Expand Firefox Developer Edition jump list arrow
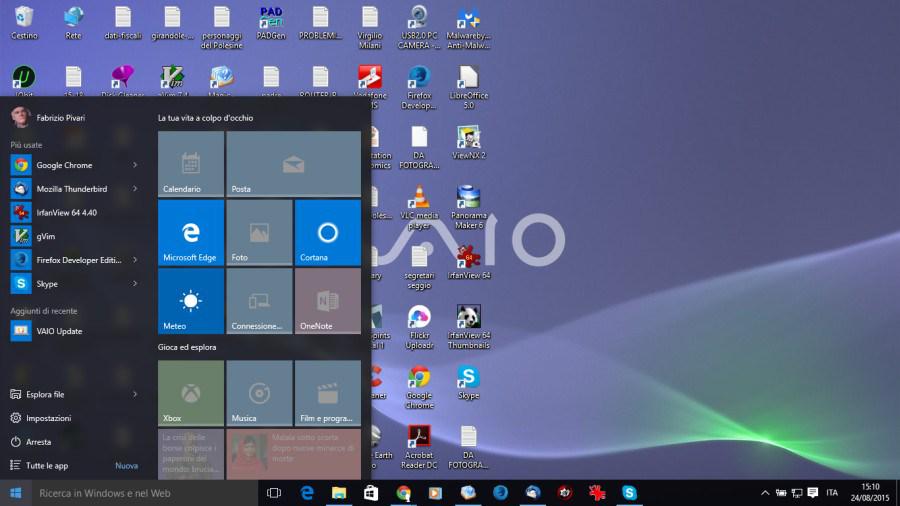900x506 pixels. tap(135, 260)
